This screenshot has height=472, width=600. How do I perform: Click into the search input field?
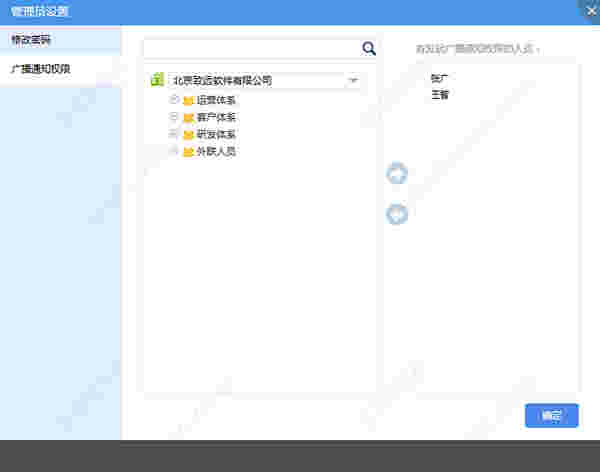click(253, 49)
